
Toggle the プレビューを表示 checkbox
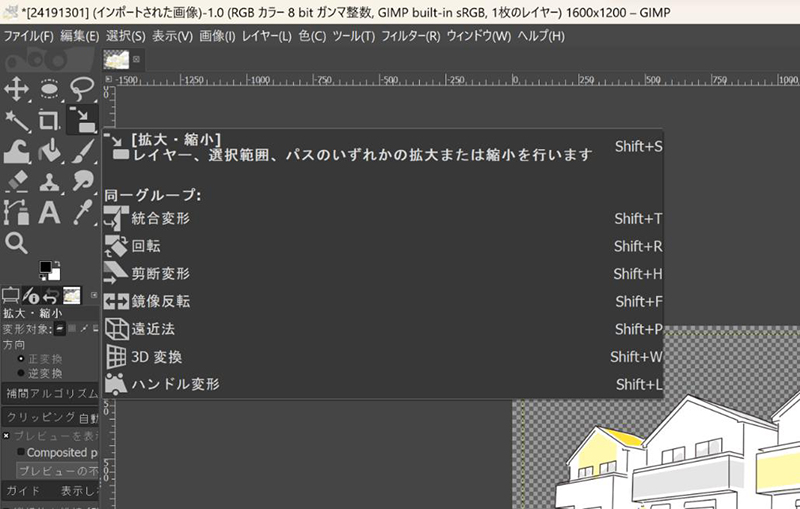pyautogui.click(x=6, y=436)
